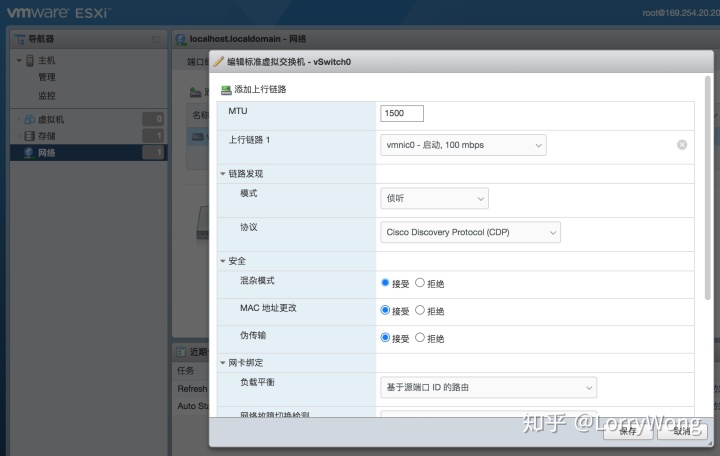Click the storage count badge 1
This screenshot has width=720, height=456.
(x=153, y=135)
